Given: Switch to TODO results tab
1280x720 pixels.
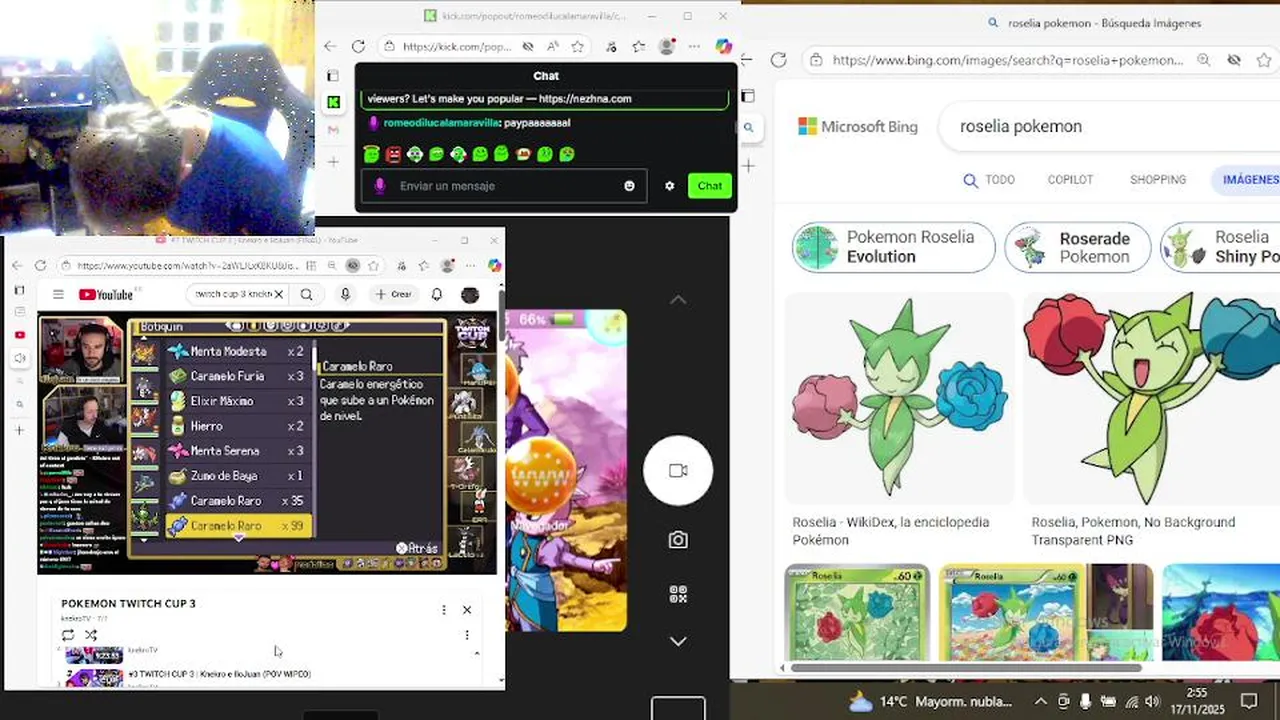Looking at the screenshot, I should pos(989,180).
